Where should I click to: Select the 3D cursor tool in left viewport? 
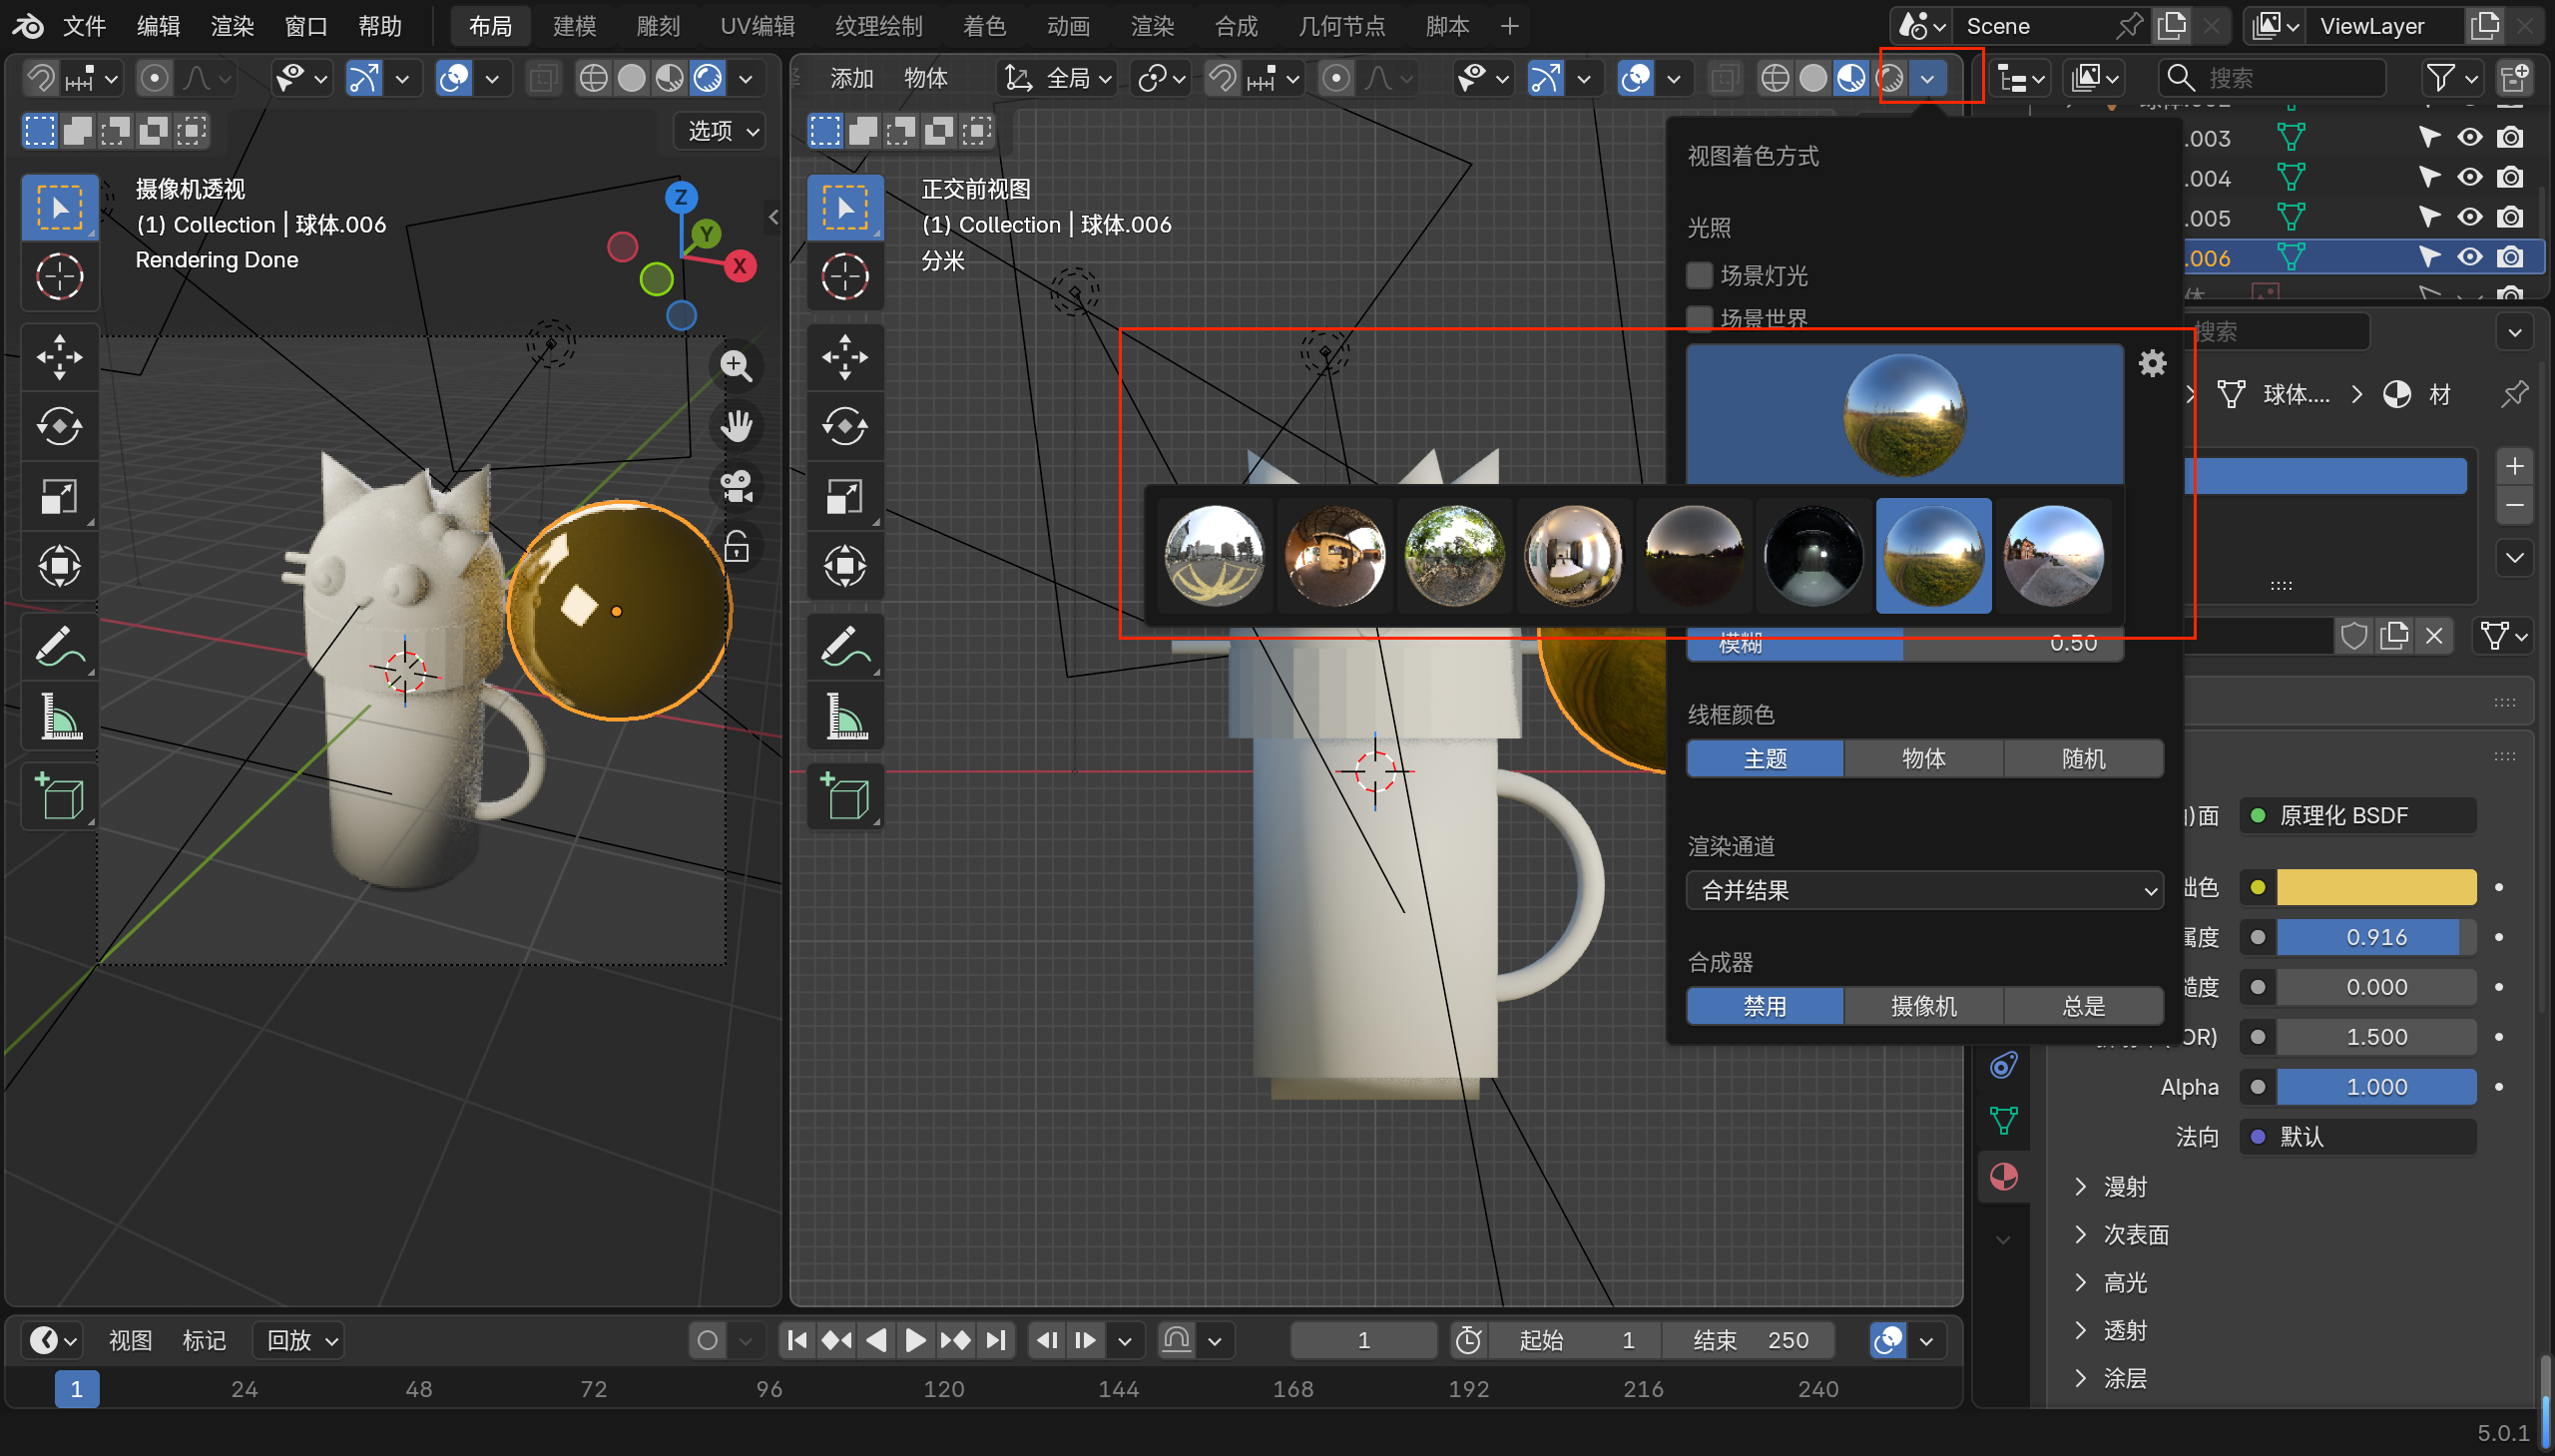click(x=59, y=277)
